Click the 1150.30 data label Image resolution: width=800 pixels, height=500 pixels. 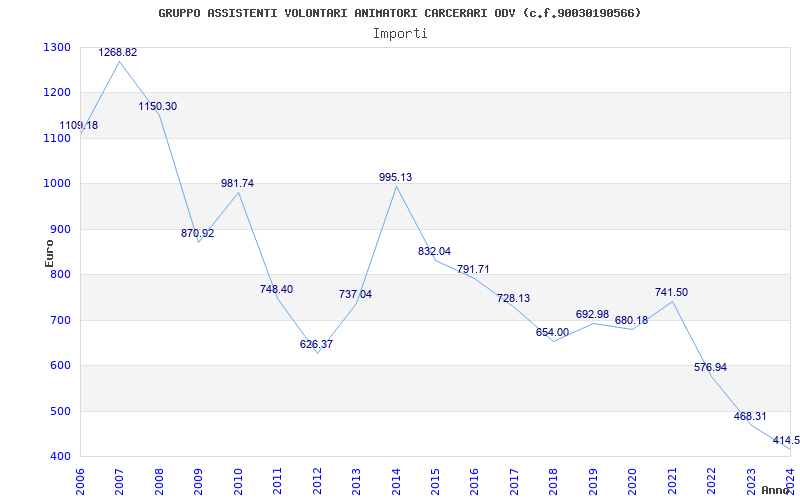pyautogui.click(x=158, y=107)
